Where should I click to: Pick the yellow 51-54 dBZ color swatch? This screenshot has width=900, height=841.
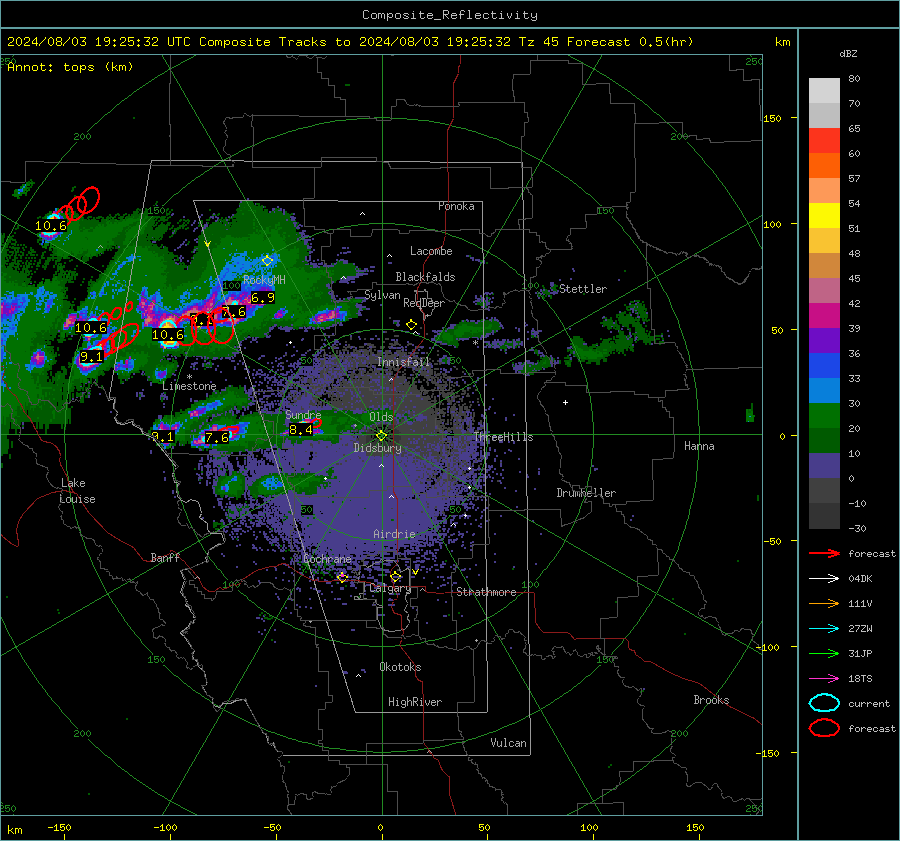click(x=824, y=216)
